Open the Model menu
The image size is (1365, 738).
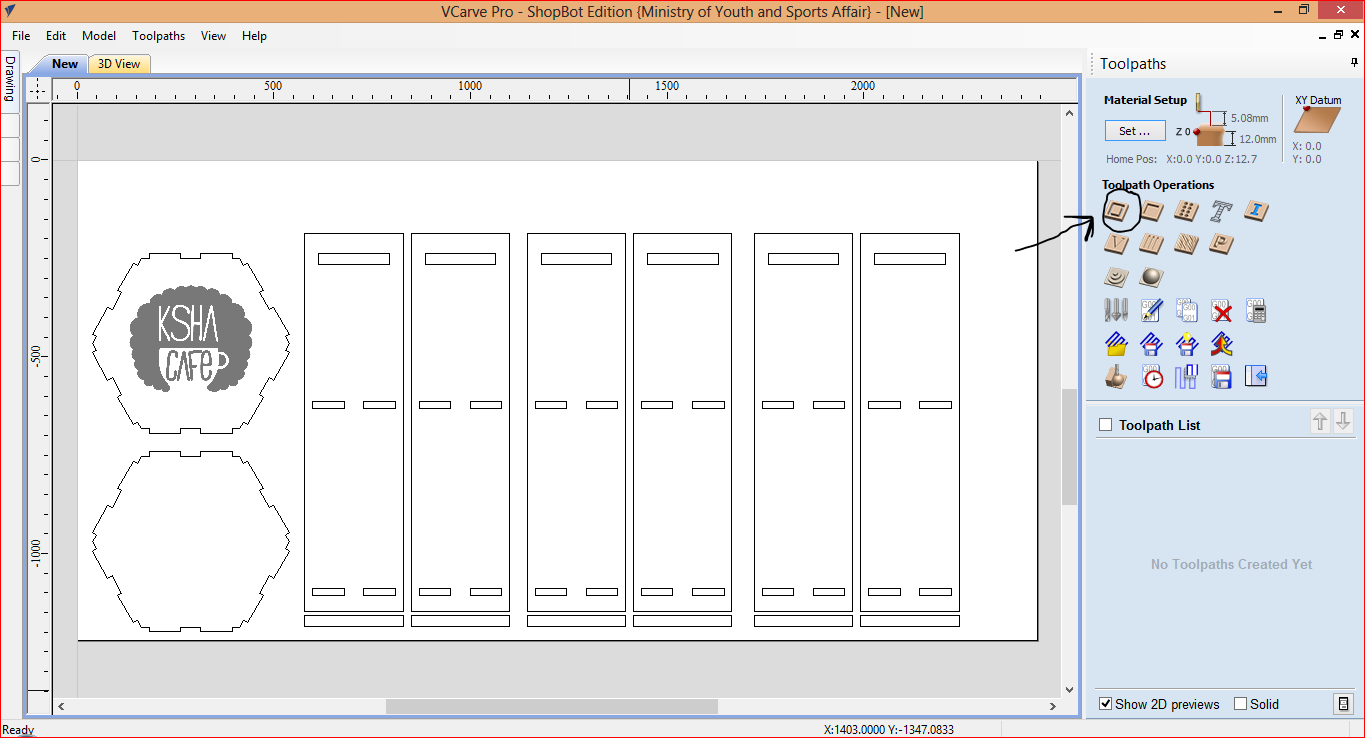point(99,36)
